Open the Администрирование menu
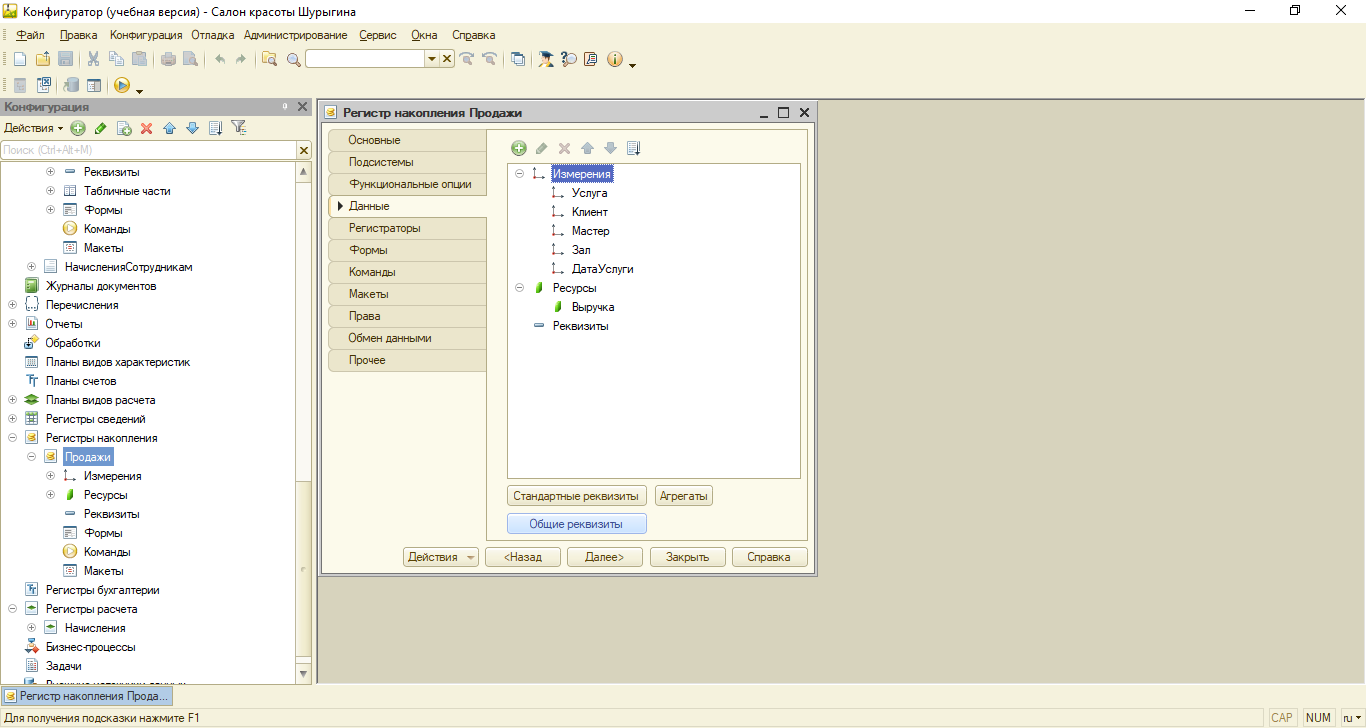The height and width of the screenshot is (728, 1366). [296, 35]
